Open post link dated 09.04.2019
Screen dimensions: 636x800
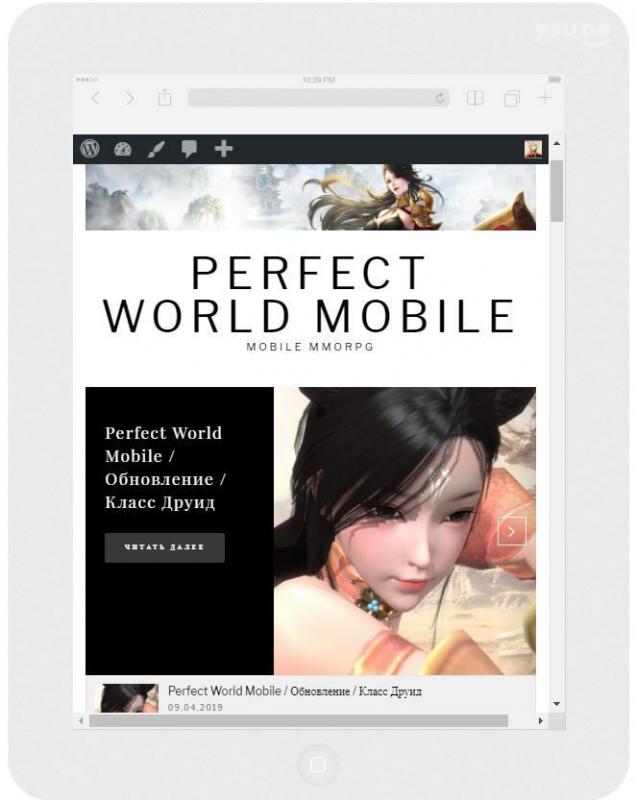(295, 691)
